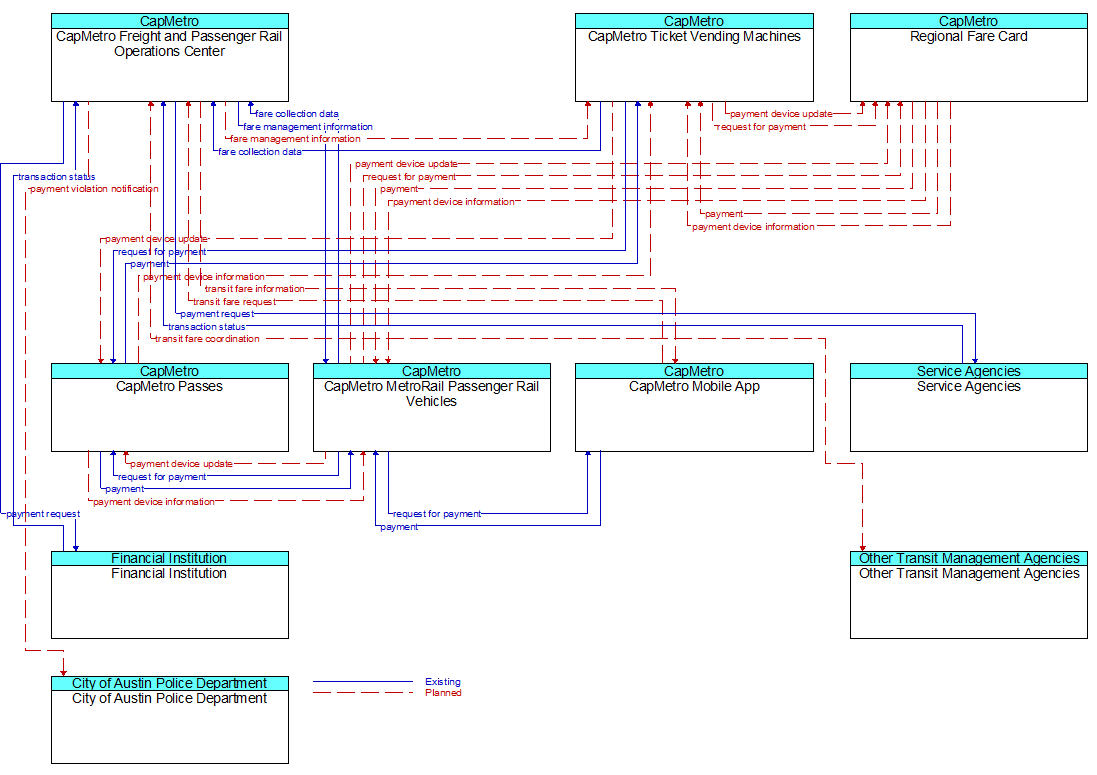Image resolution: width=1097 pixels, height=775 pixels.
Task: Click the dashed red Planned legend line
Action: tap(362, 693)
